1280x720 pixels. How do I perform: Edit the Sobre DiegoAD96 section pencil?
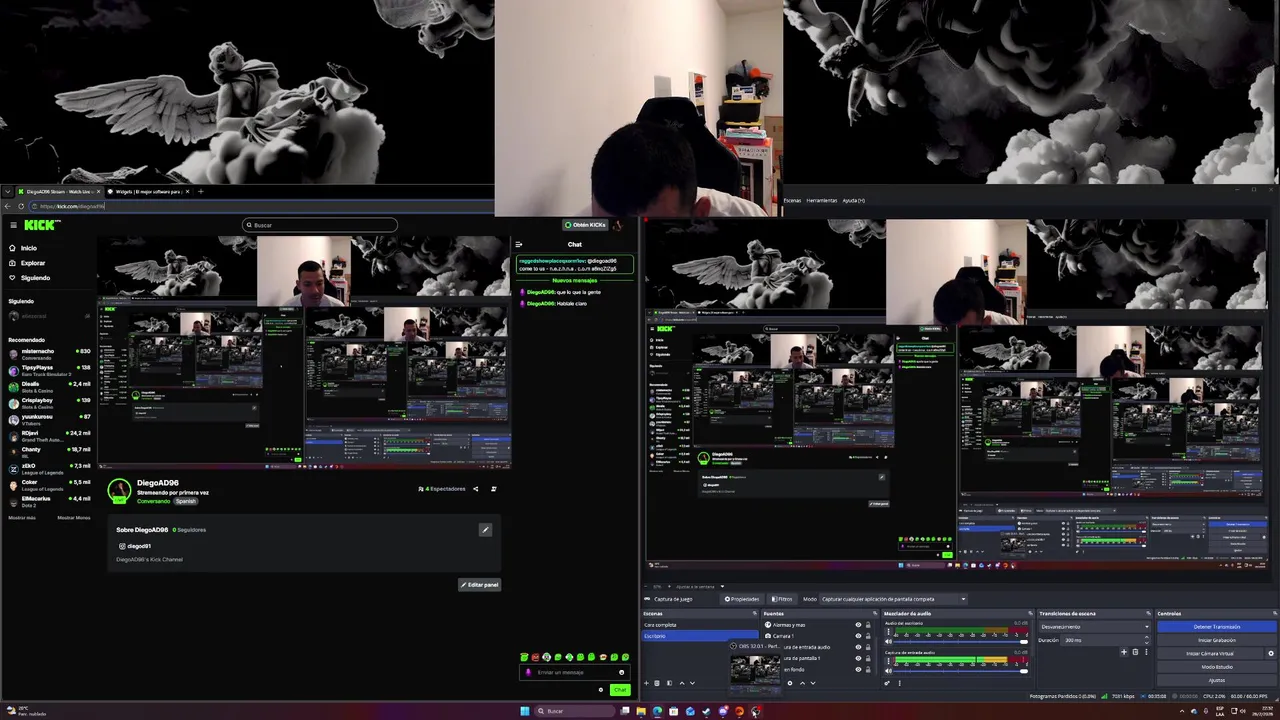[485, 530]
